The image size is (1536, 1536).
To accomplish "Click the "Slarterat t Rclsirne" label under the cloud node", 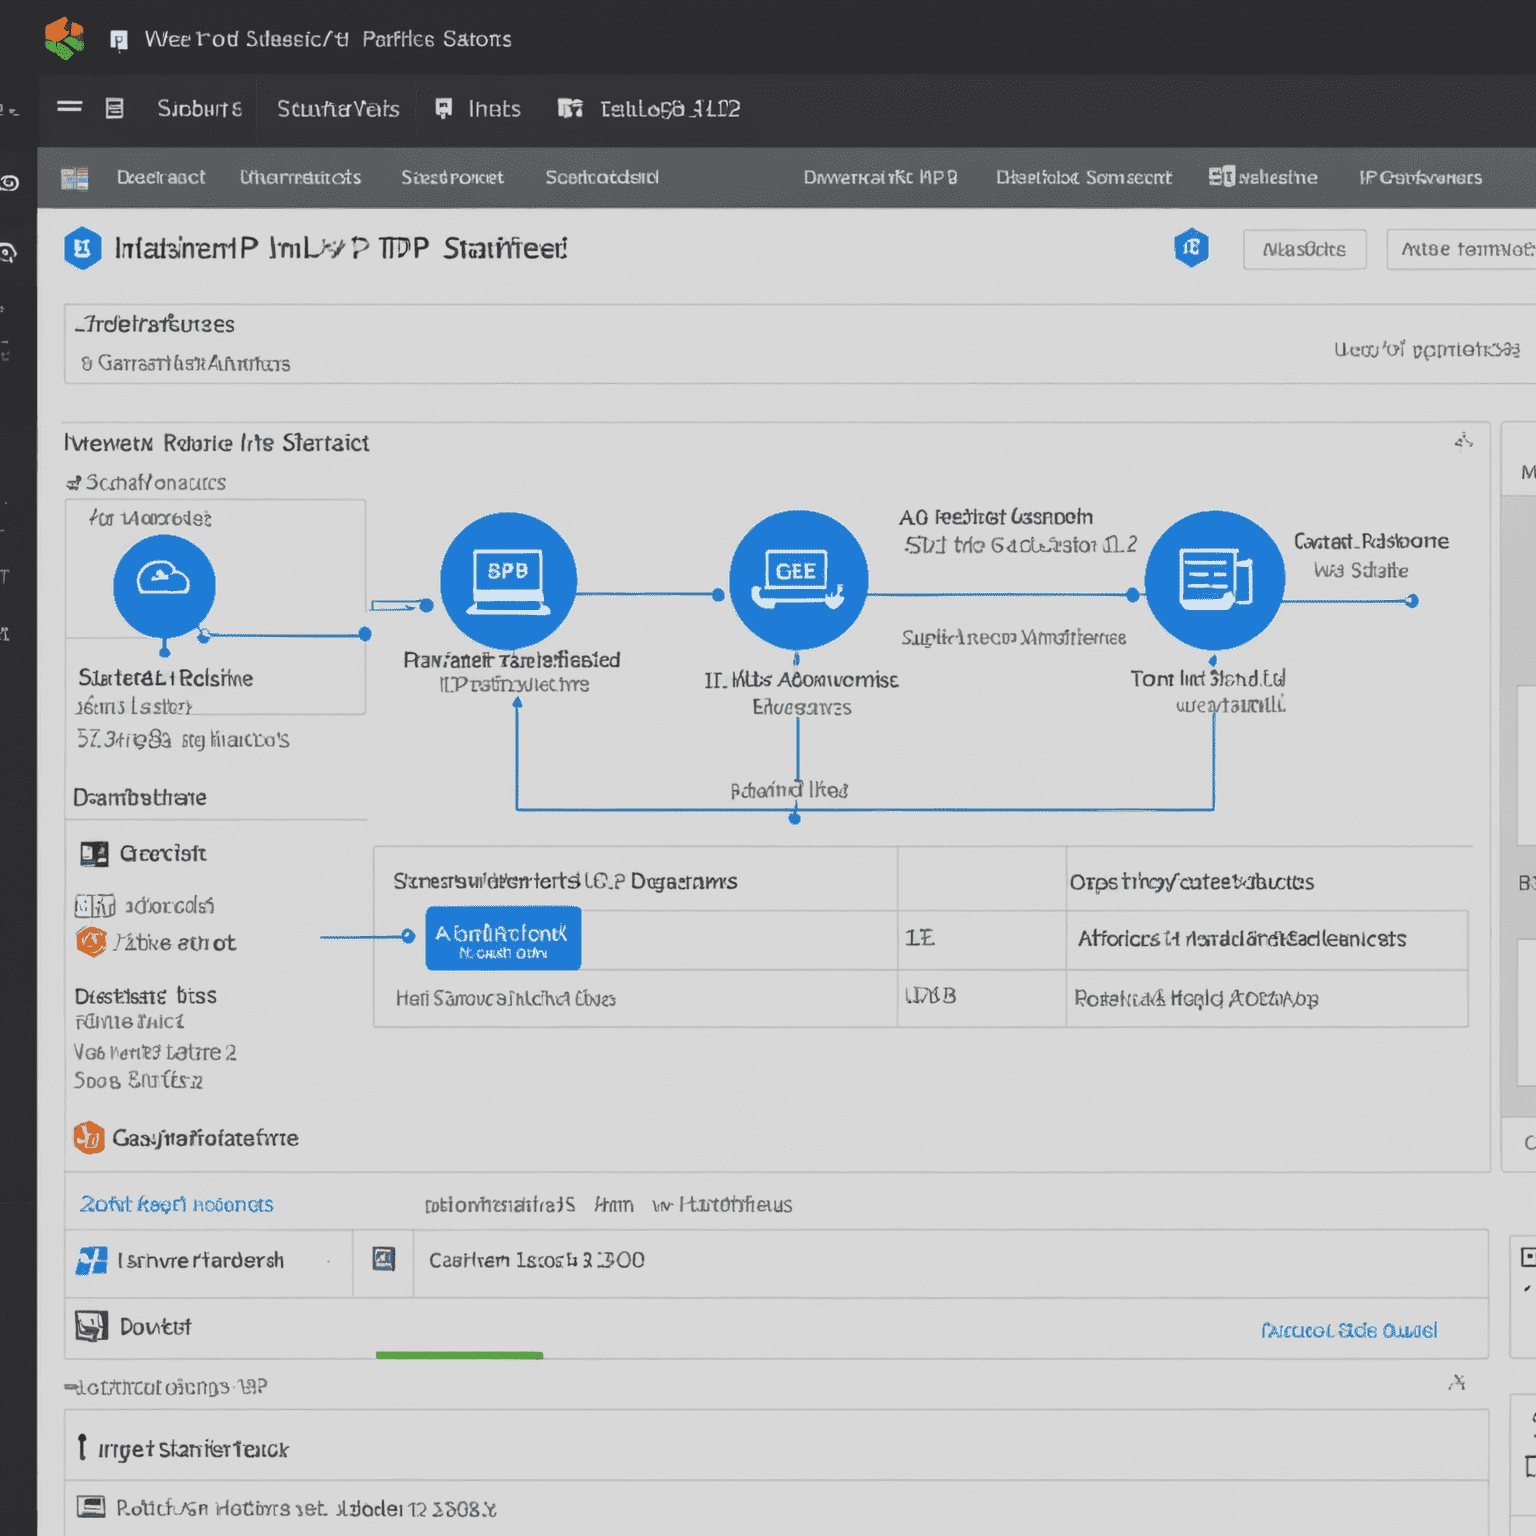I will point(166,678).
